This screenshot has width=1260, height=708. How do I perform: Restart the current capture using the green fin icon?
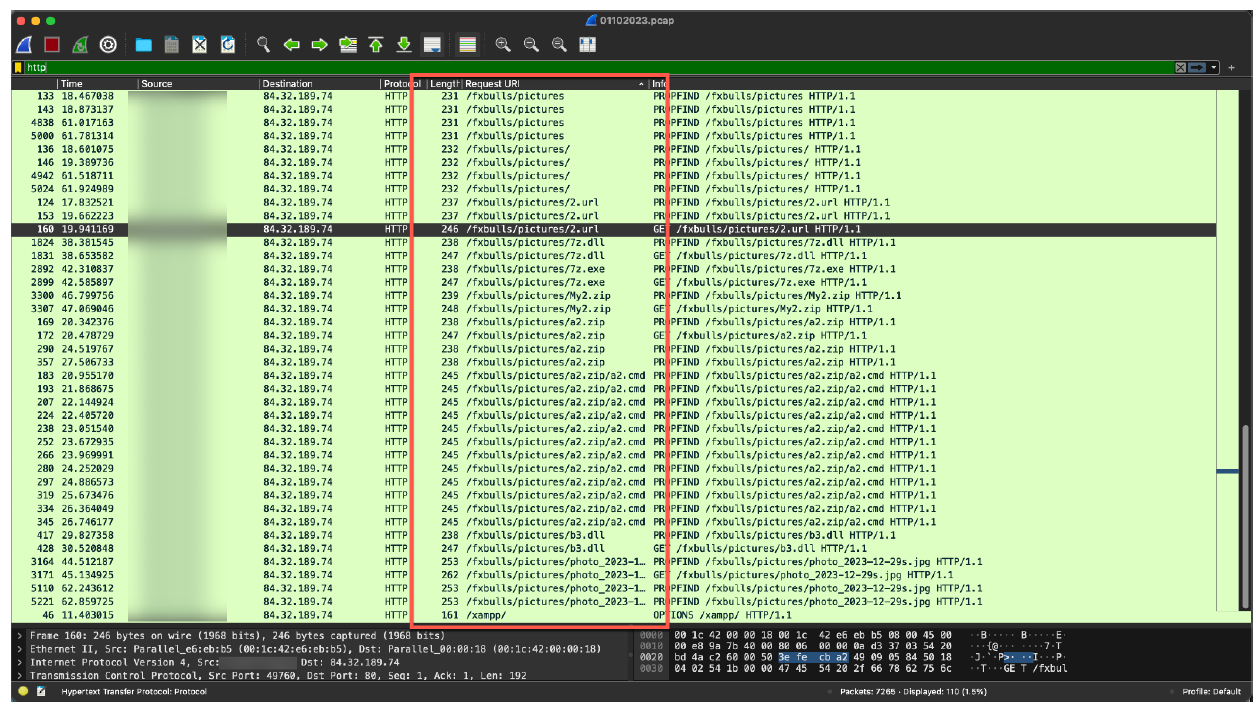click(80, 45)
